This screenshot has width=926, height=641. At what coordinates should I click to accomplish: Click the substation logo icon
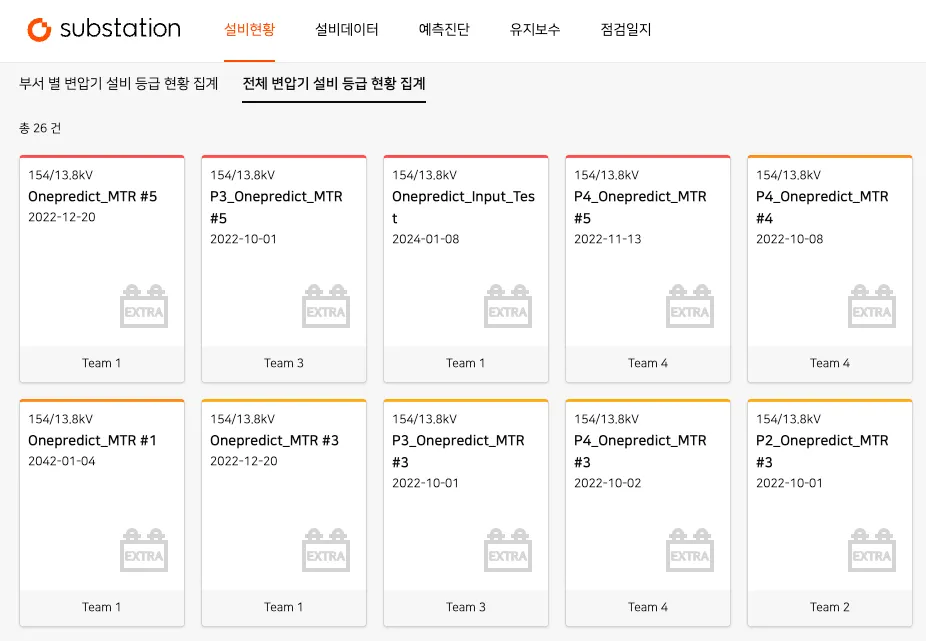pyautogui.click(x=39, y=30)
